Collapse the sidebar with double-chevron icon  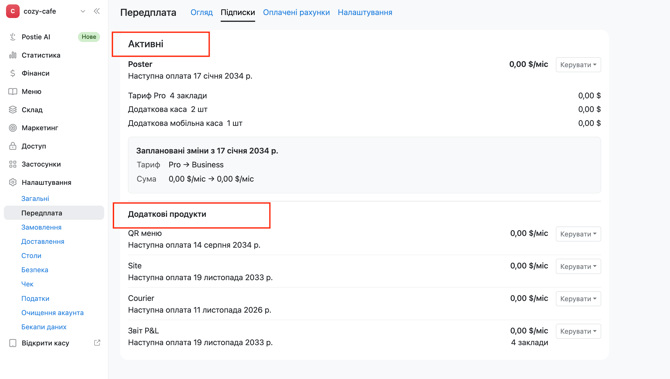tap(97, 12)
